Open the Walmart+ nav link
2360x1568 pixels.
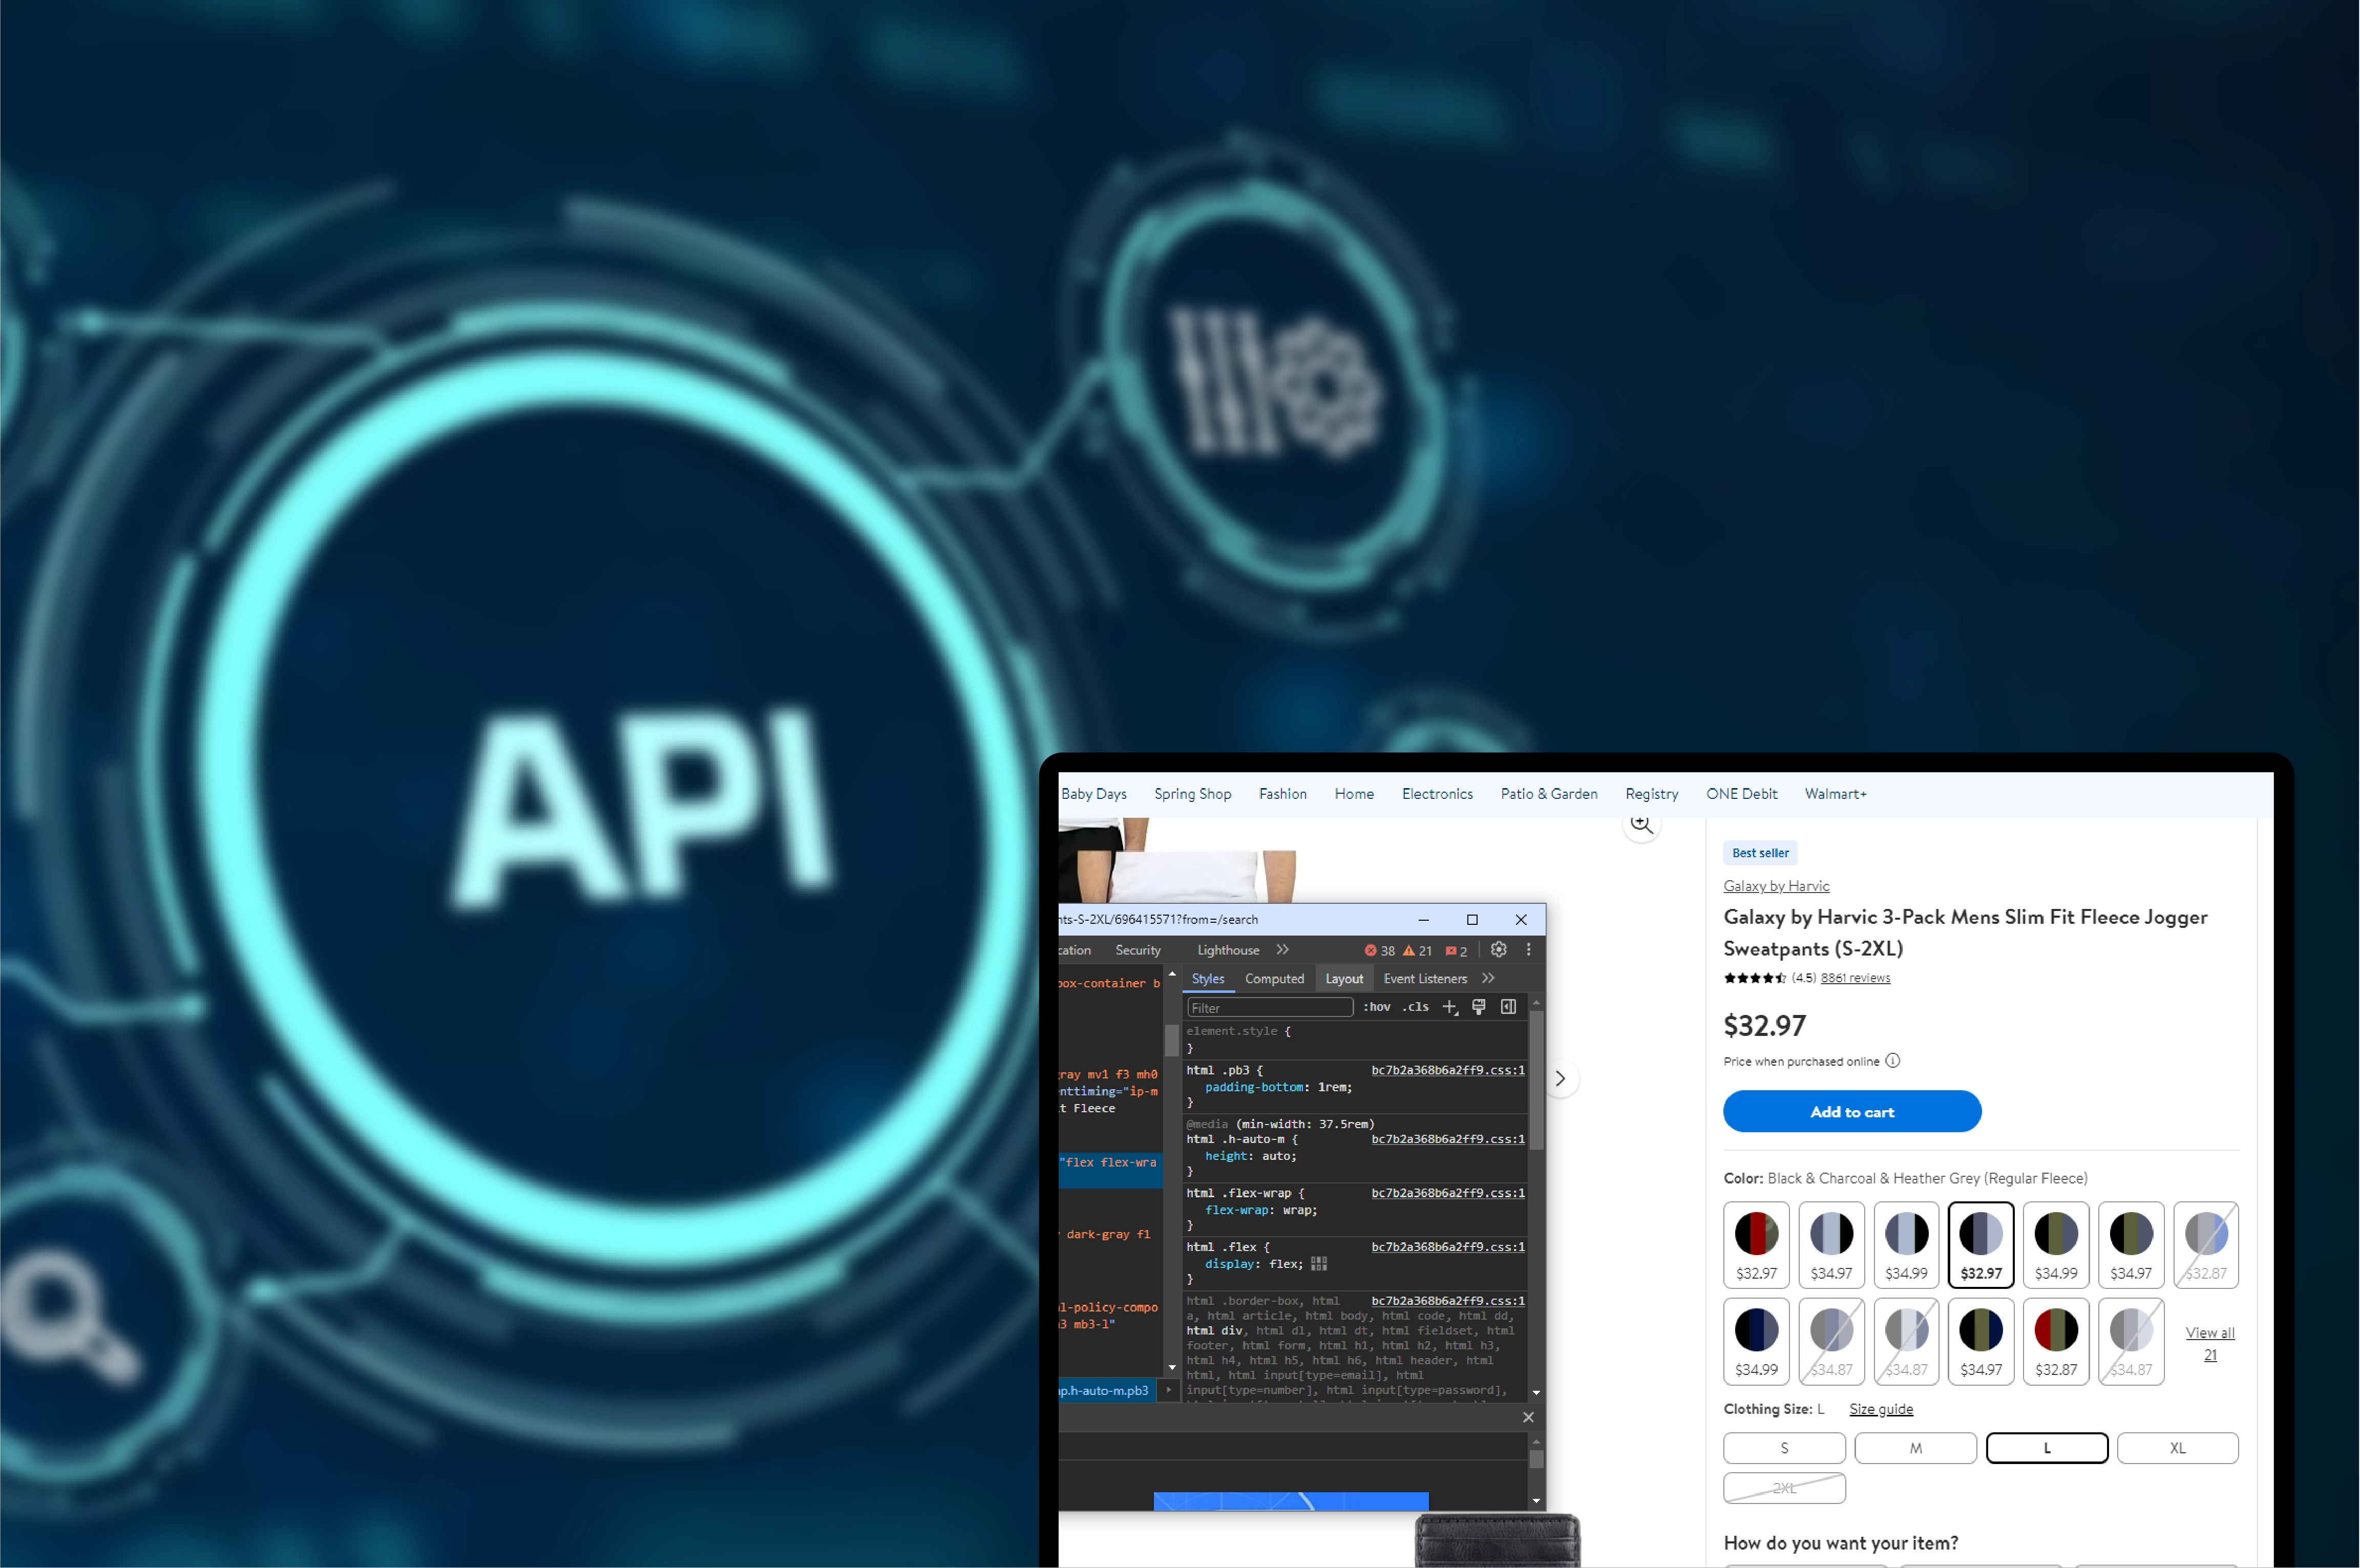[x=1836, y=793]
